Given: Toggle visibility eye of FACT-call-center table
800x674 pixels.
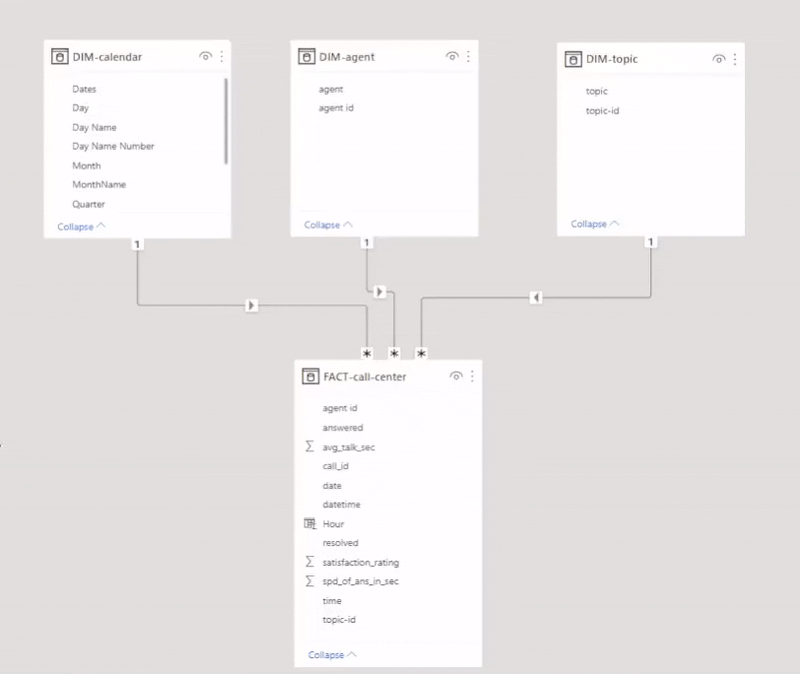Looking at the screenshot, I should pos(456,376).
